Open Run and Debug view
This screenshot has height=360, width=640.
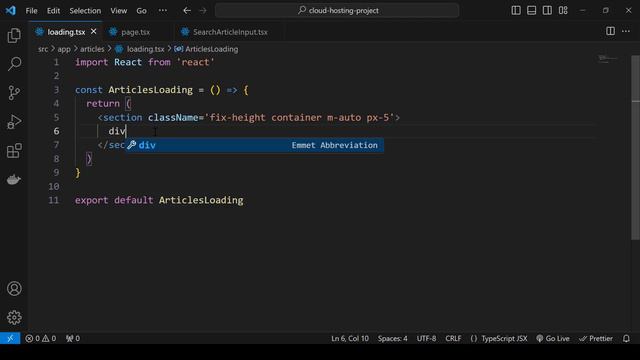pyautogui.click(x=14, y=122)
